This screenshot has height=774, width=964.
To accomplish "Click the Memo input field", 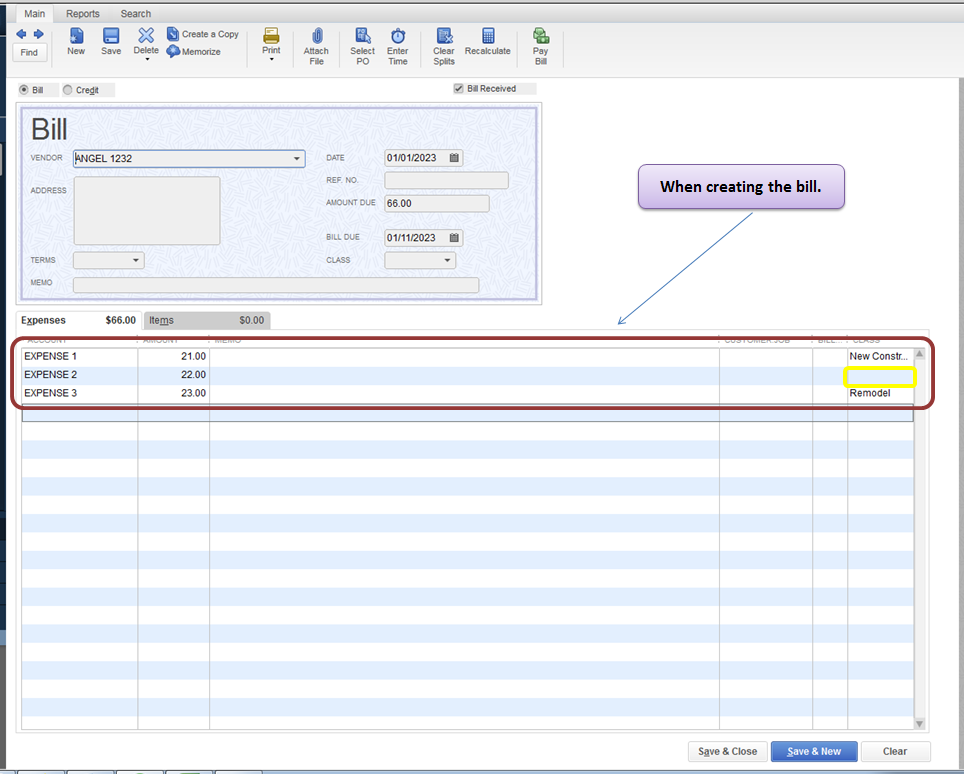I will point(275,285).
